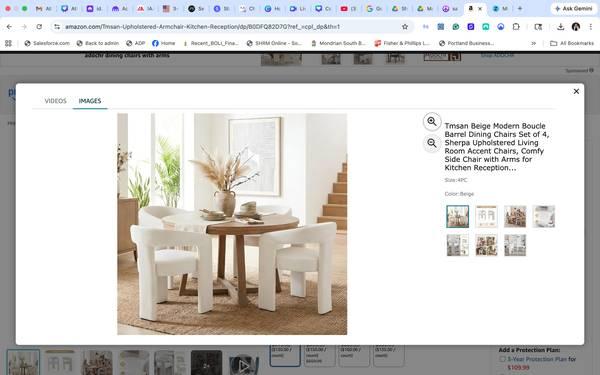Image resolution: width=600 pixels, height=375 pixels.
Task: Open the Salesforce.com bookmark
Action: tap(47, 43)
